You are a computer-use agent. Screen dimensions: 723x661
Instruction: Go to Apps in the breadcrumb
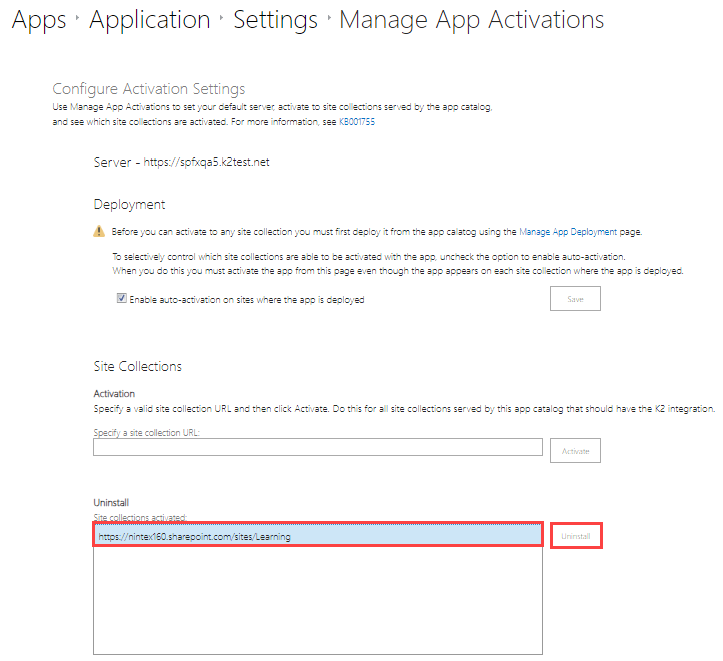pos(39,20)
